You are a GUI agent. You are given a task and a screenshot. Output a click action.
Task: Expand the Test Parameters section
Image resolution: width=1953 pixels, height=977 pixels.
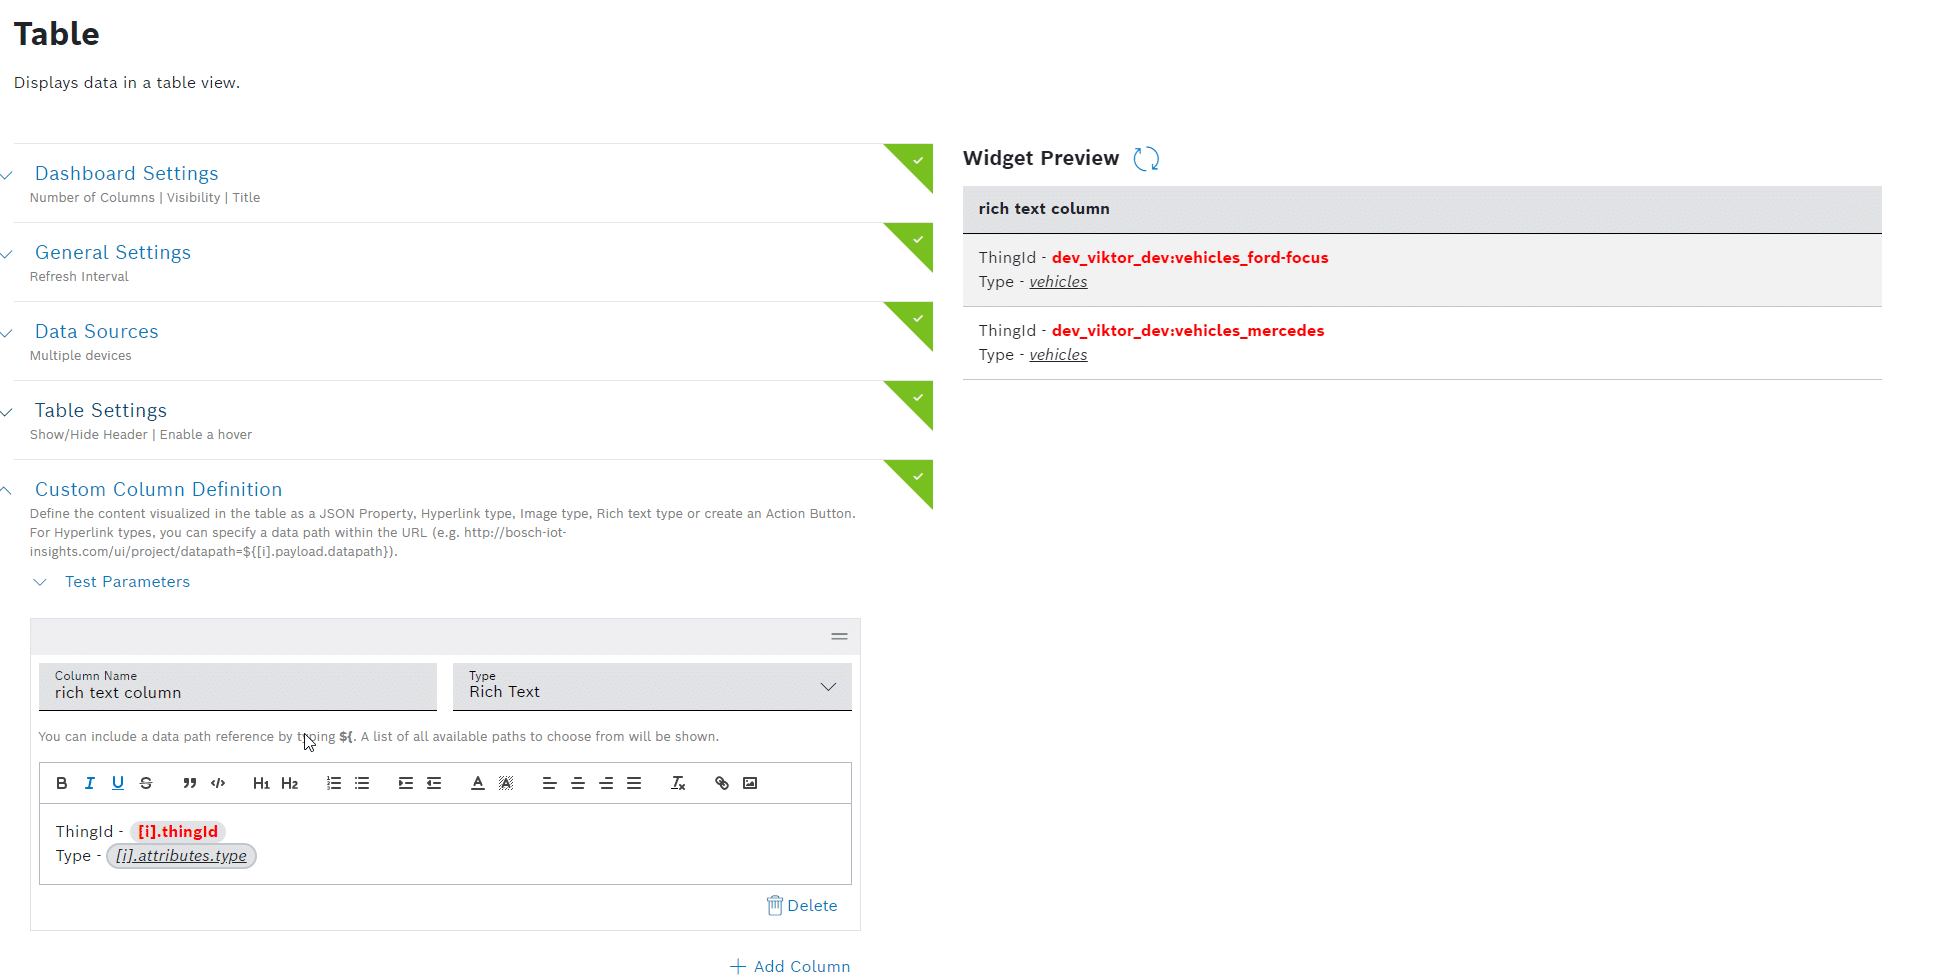[127, 581]
